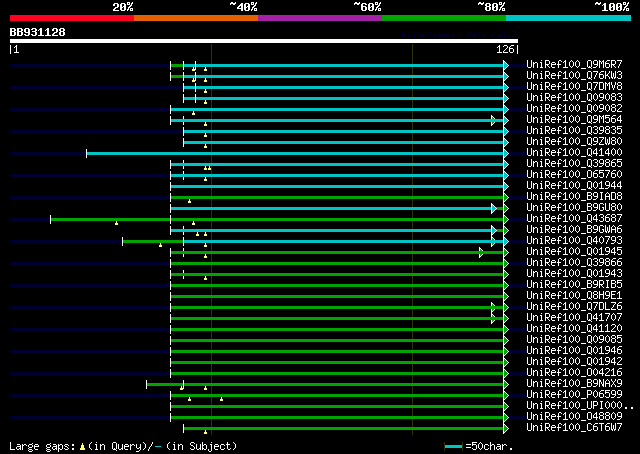Select the UniRef100_Q41707 label
This screenshot has height=454, width=640.
click(x=574, y=318)
